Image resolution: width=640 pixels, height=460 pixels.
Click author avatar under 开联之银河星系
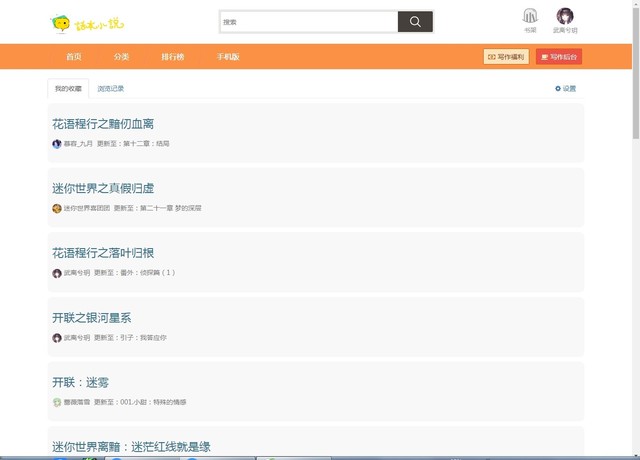click(57, 338)
